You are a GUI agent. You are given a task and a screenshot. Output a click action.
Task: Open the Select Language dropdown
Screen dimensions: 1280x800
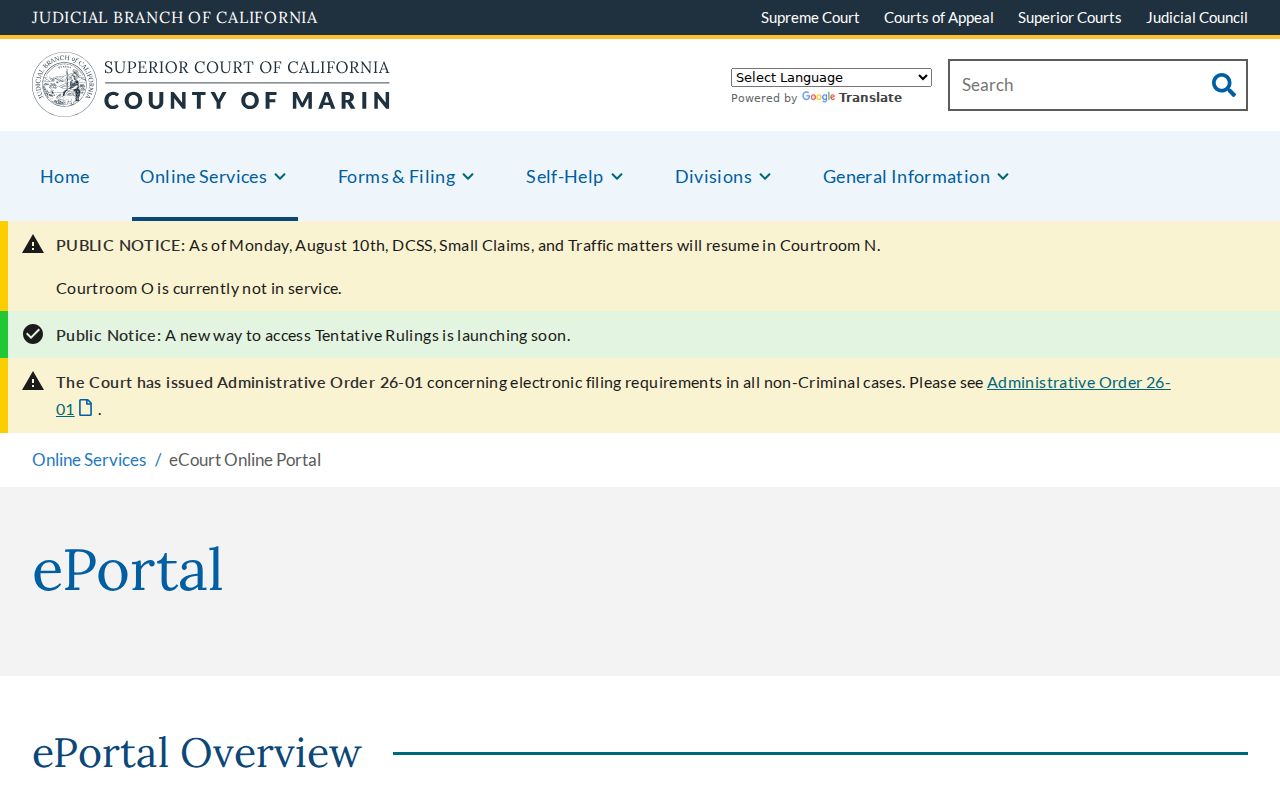pyautogui.click(x=831, y=77)
